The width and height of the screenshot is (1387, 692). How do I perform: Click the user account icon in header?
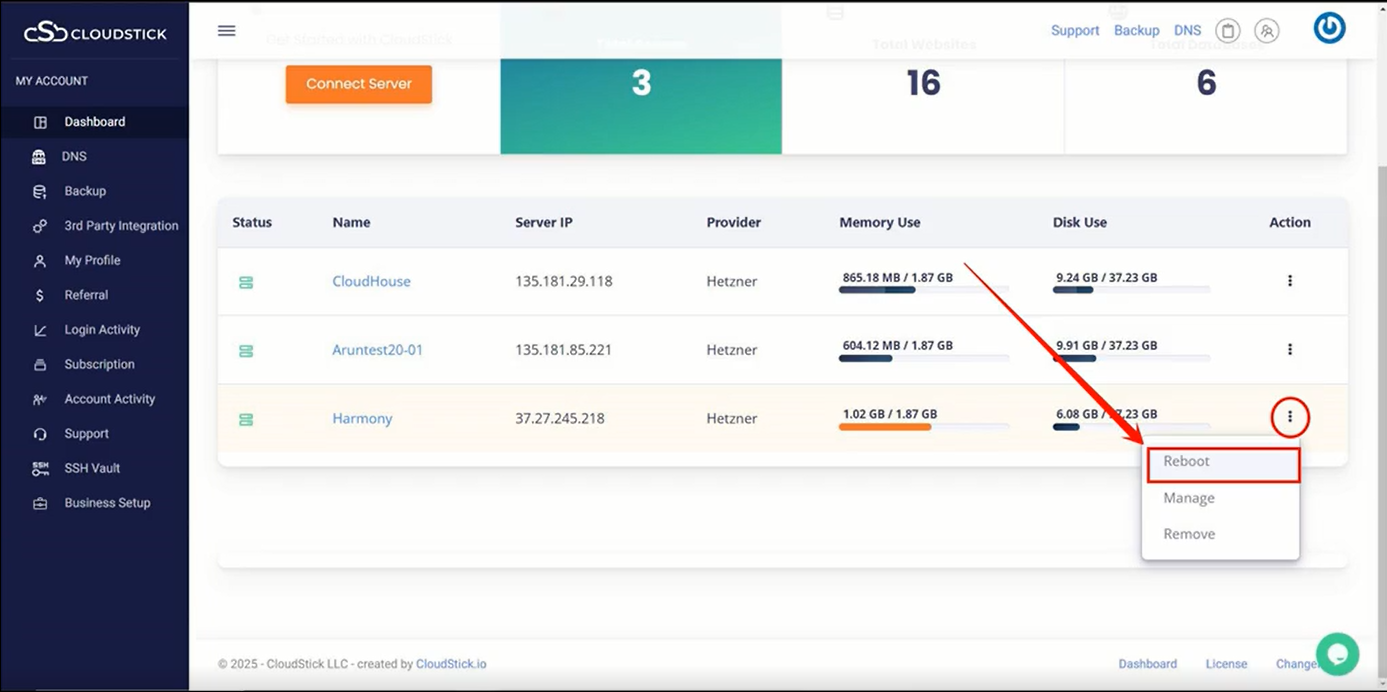pos(1267,31)
